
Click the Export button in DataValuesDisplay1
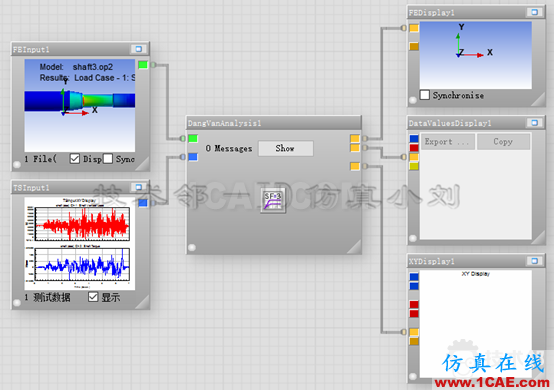(x=447, y=142)
